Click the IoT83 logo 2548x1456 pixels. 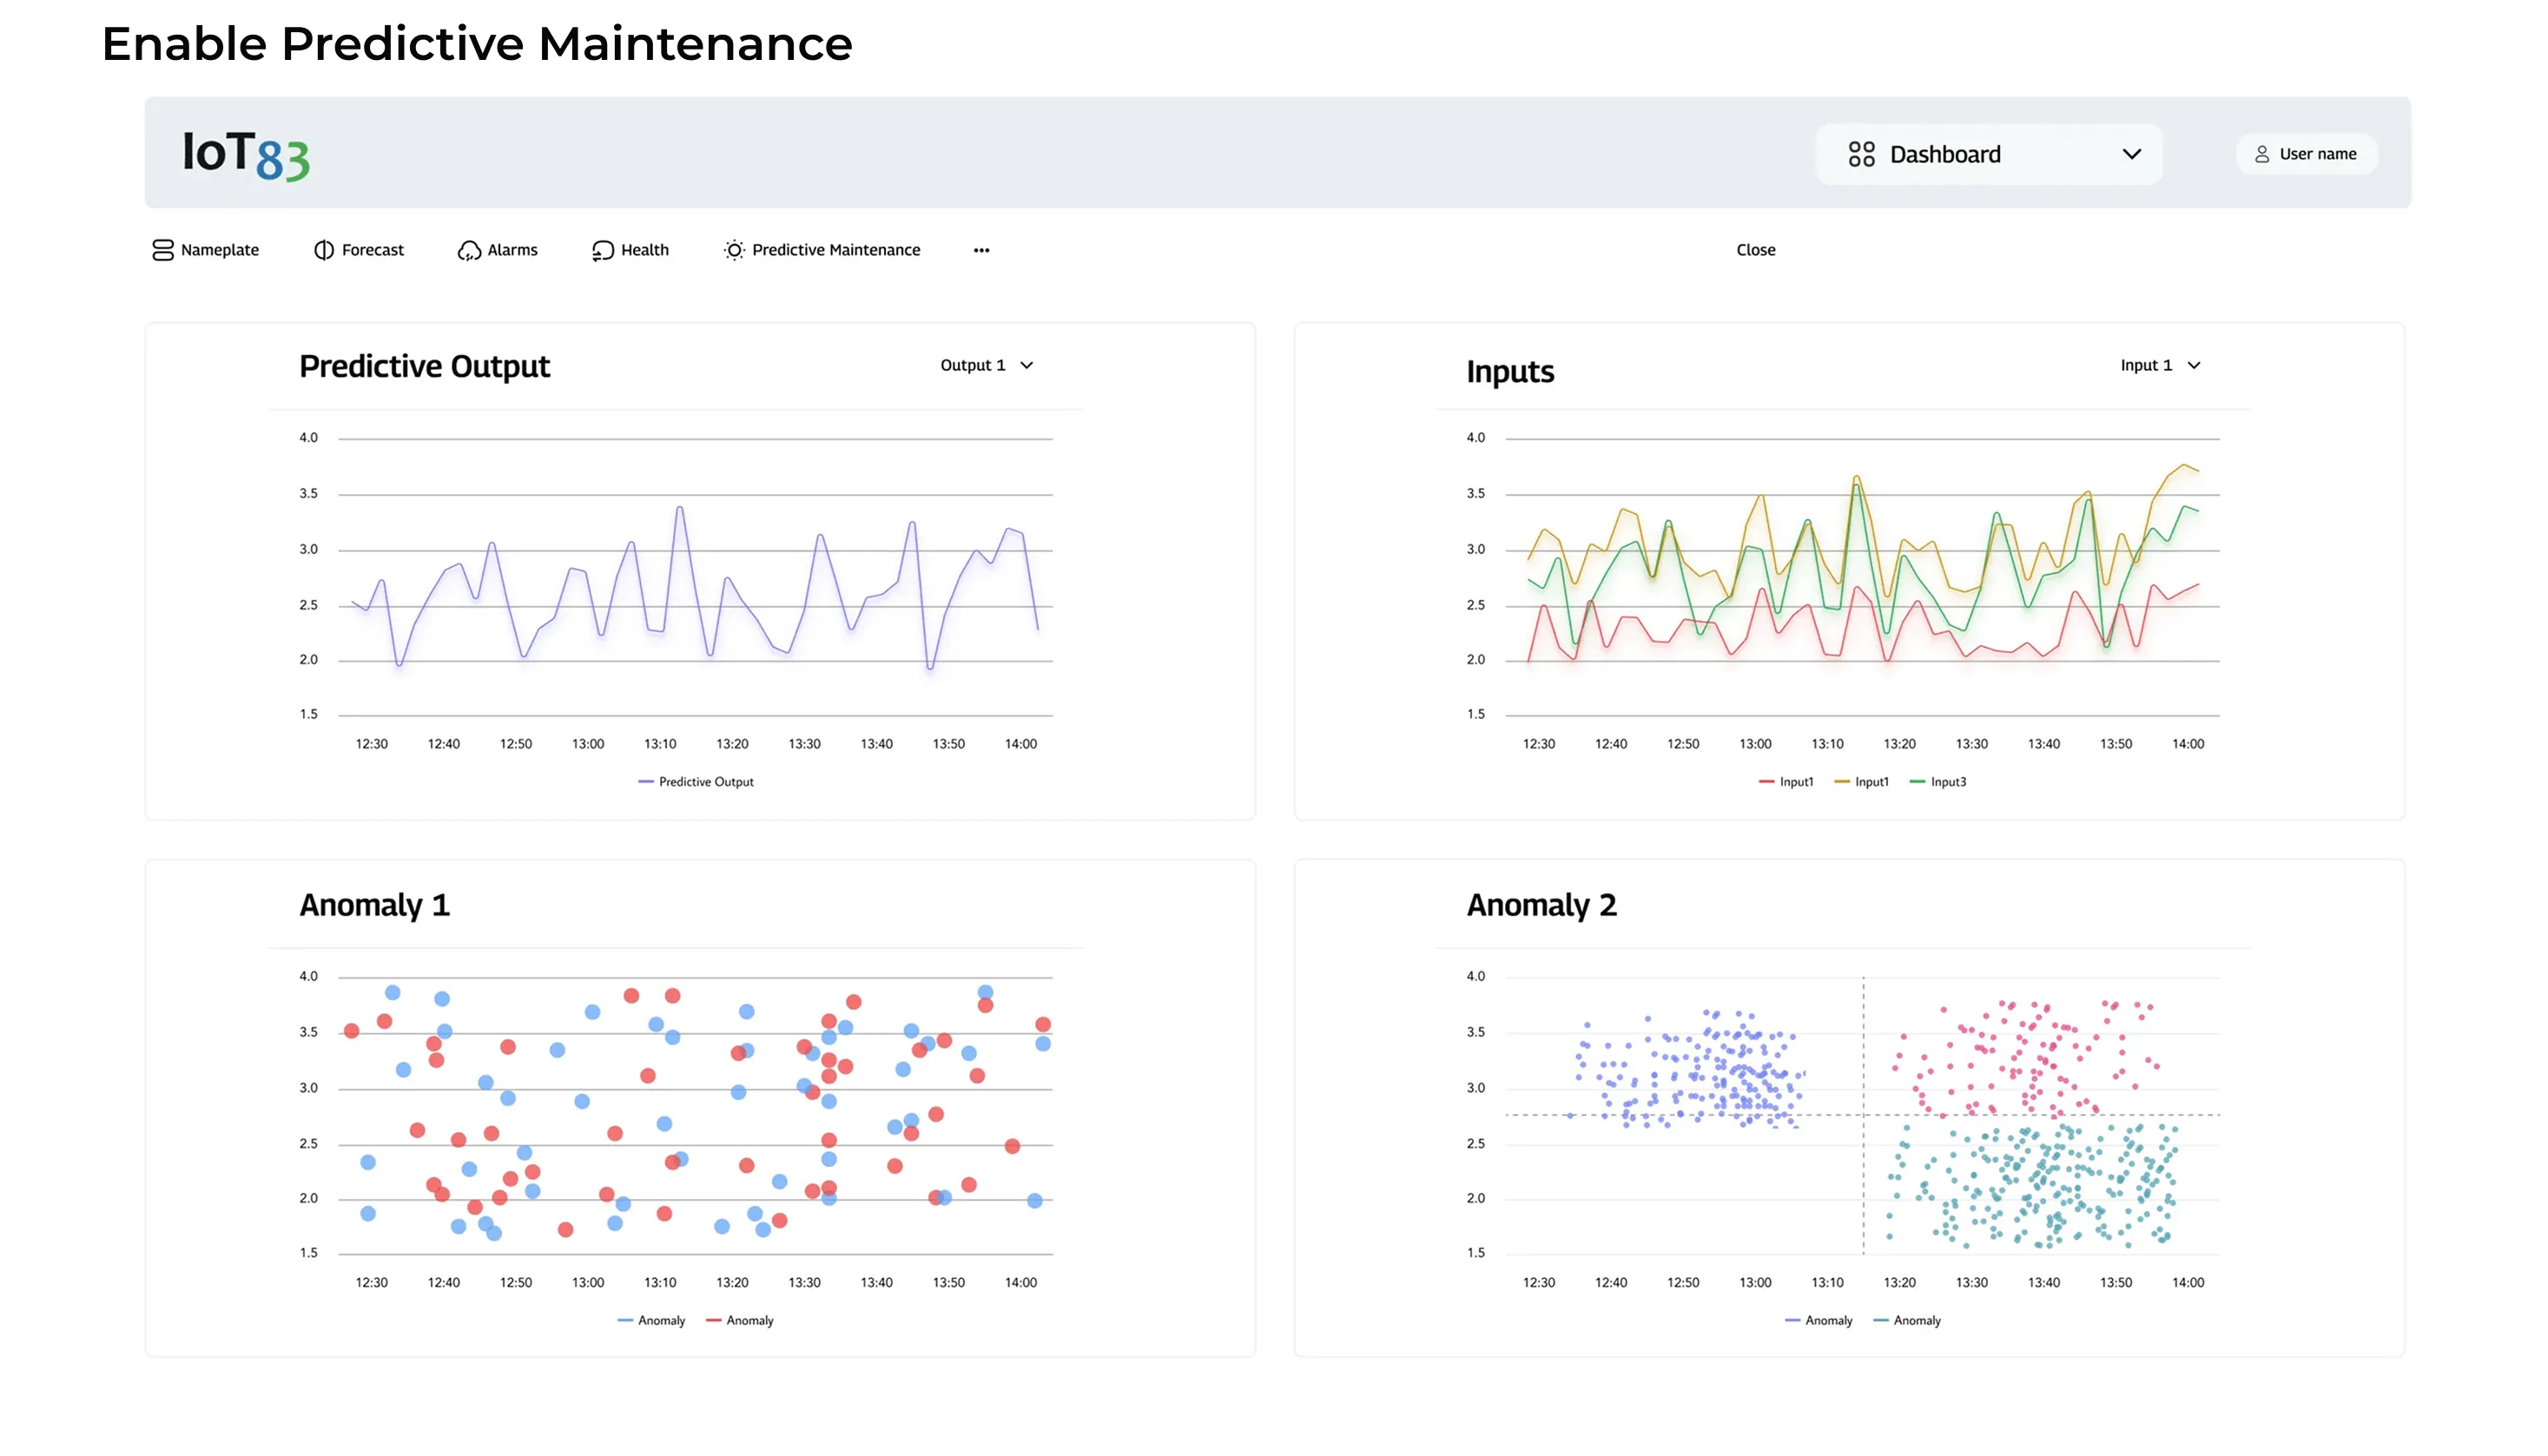click(x=246, y=155)
